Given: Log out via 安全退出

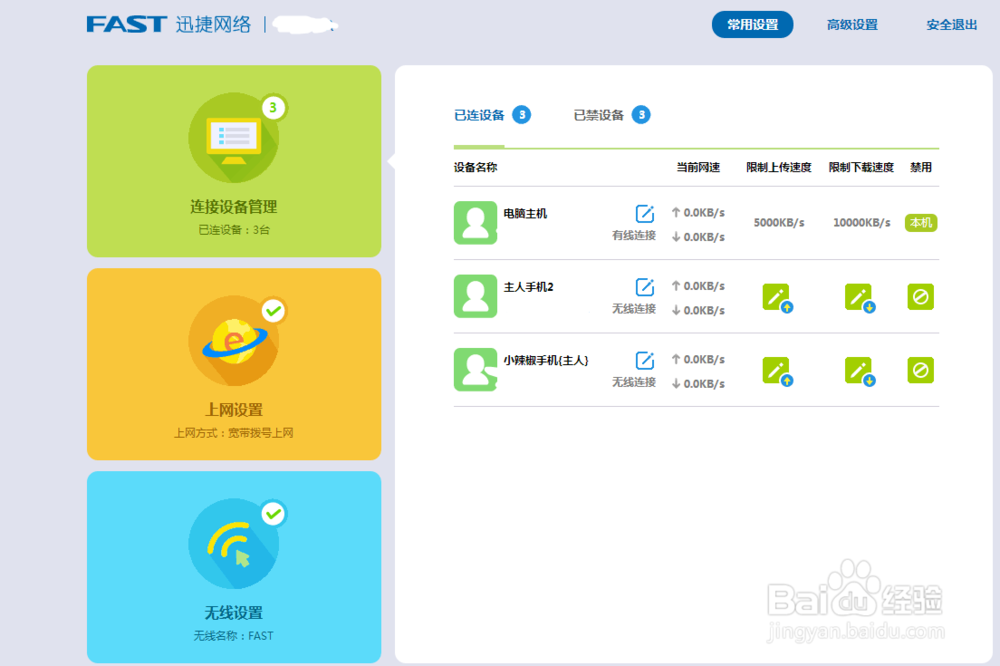Looking at the screenshot, I should point(950,24).
